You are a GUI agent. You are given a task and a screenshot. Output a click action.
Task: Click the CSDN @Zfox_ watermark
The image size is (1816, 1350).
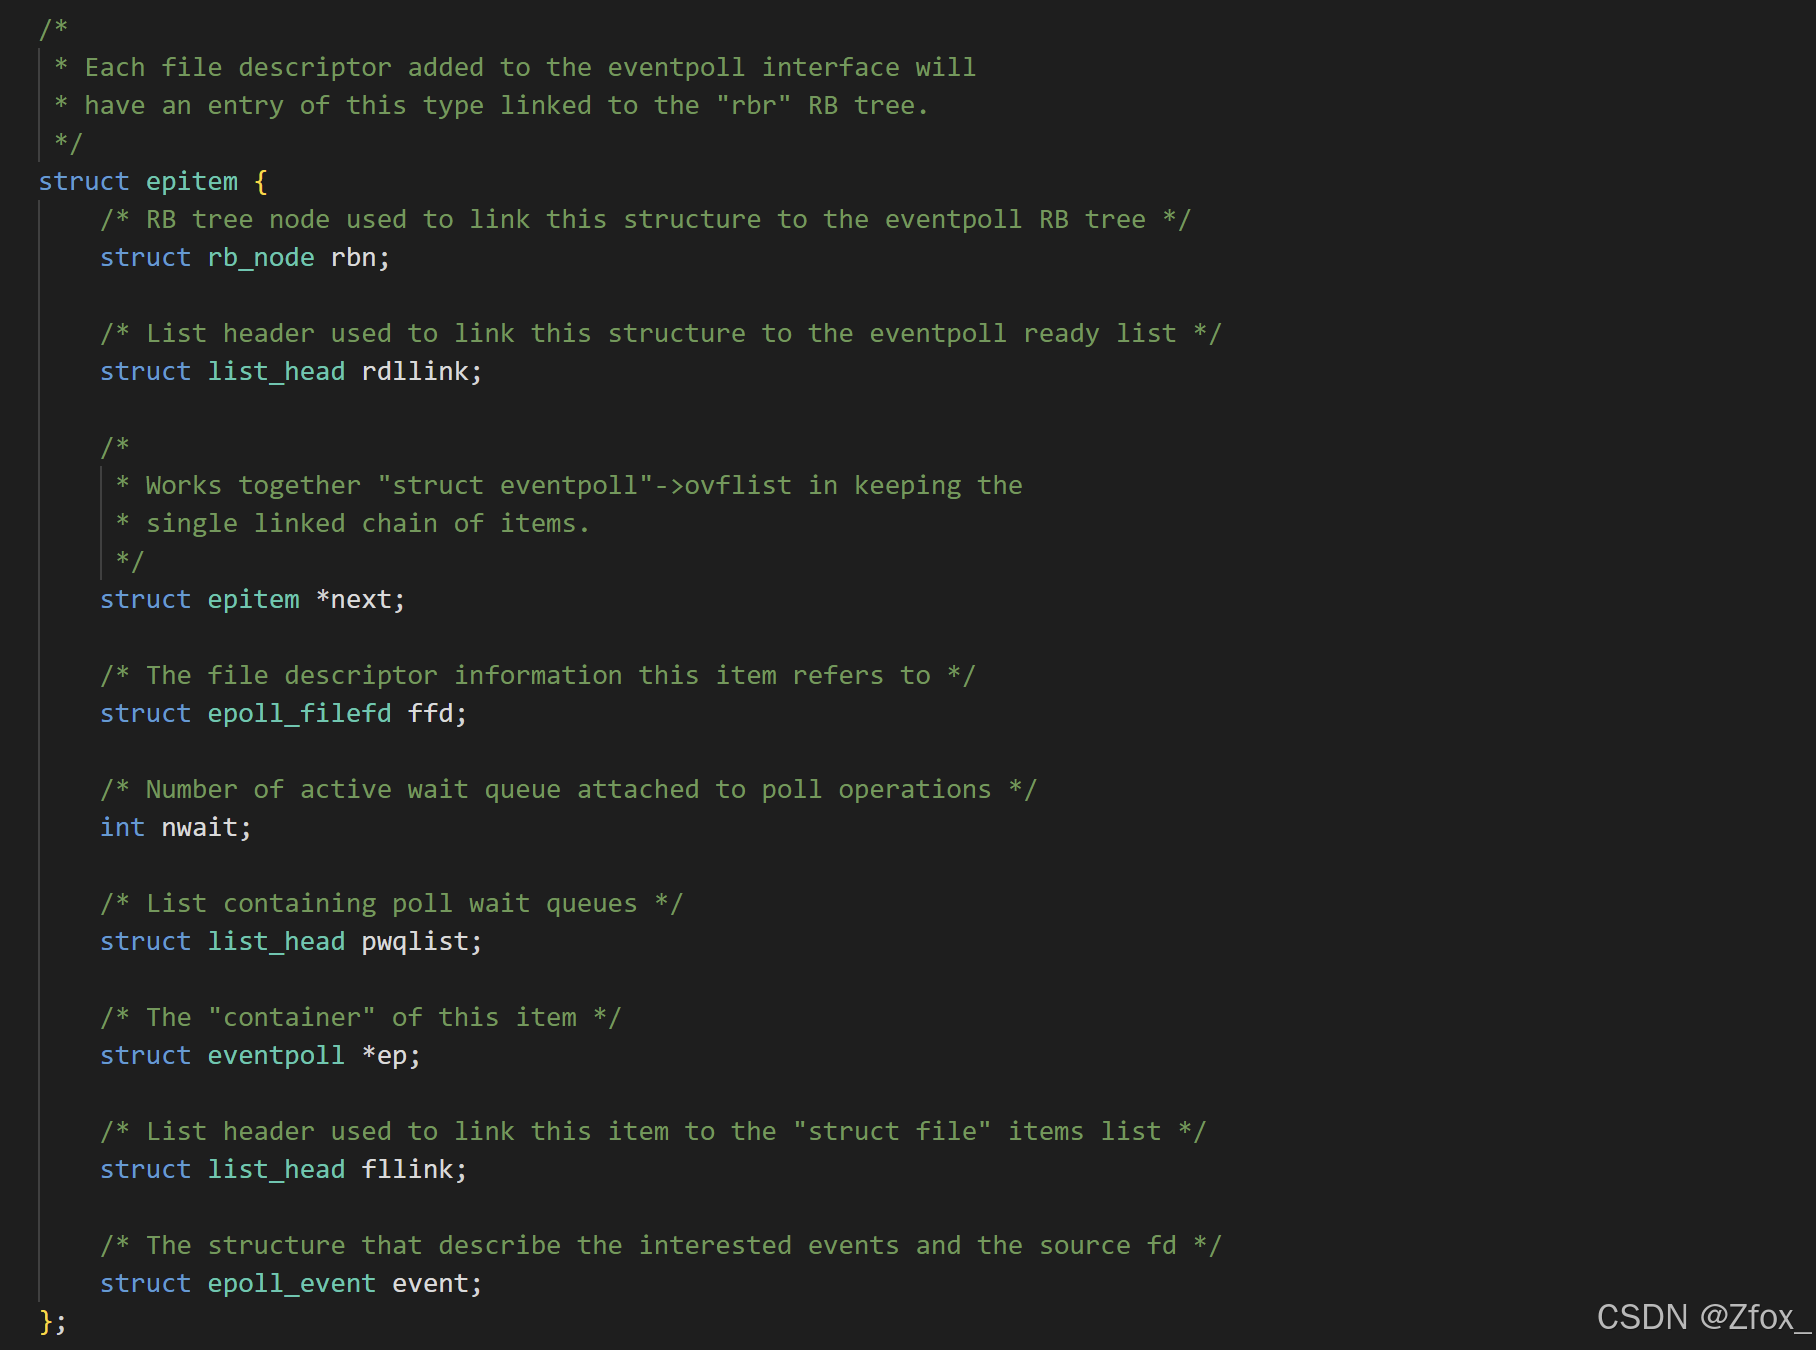1703,1317
